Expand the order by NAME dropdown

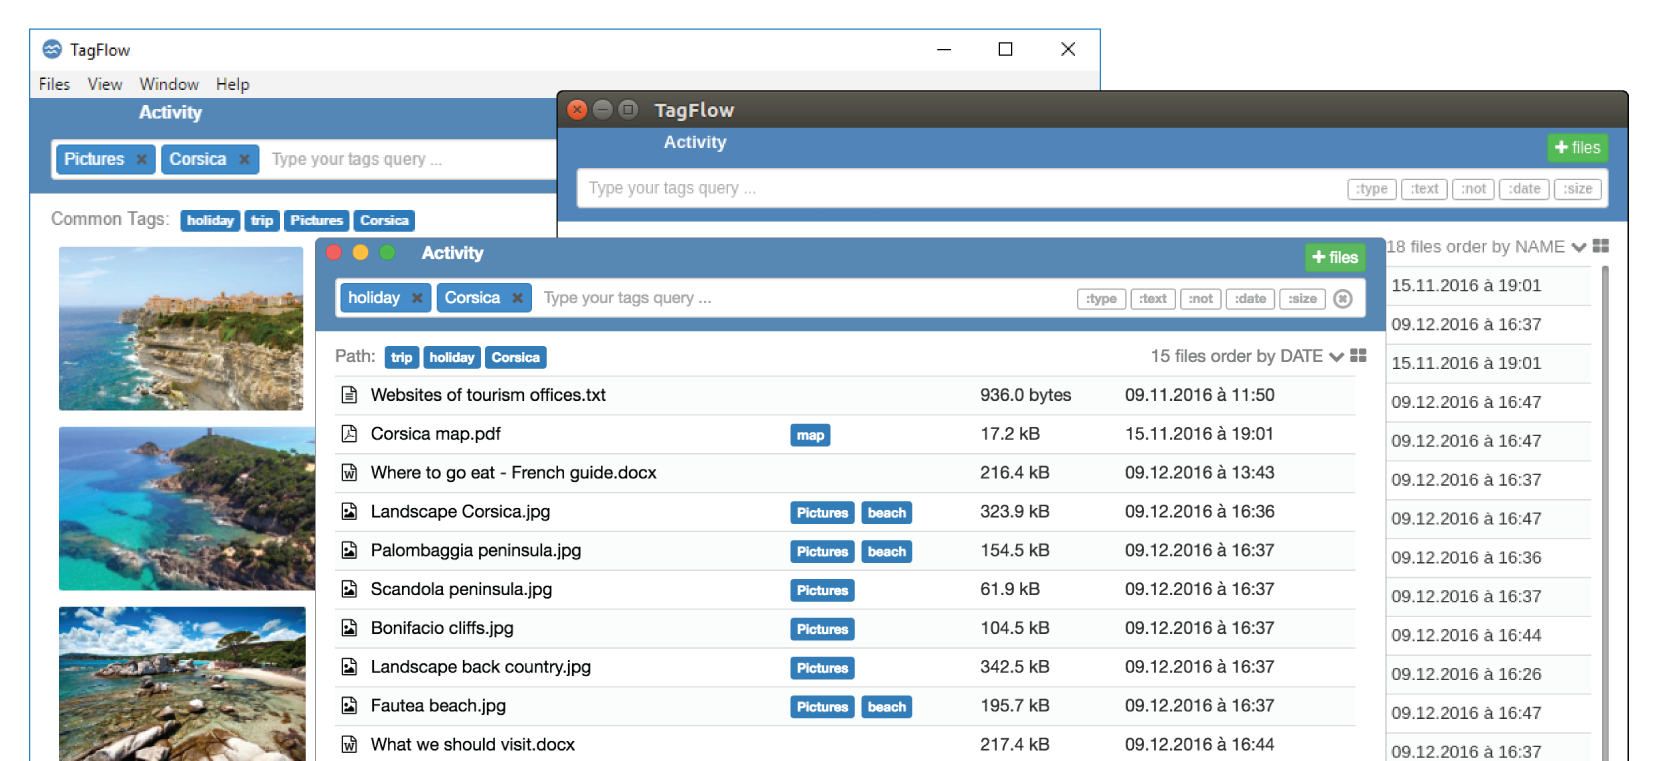click(1579, 247)
